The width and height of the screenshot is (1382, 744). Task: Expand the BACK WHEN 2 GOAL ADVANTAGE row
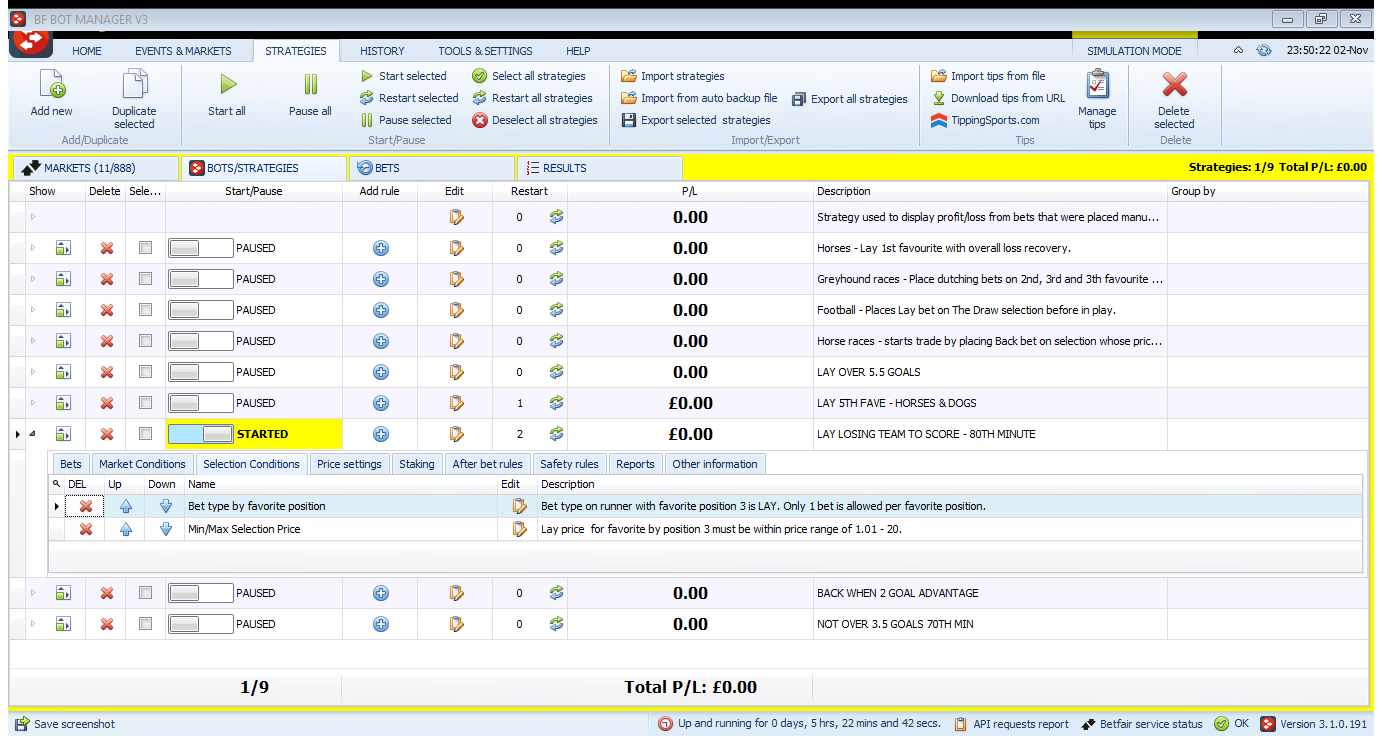click(32, 593)
